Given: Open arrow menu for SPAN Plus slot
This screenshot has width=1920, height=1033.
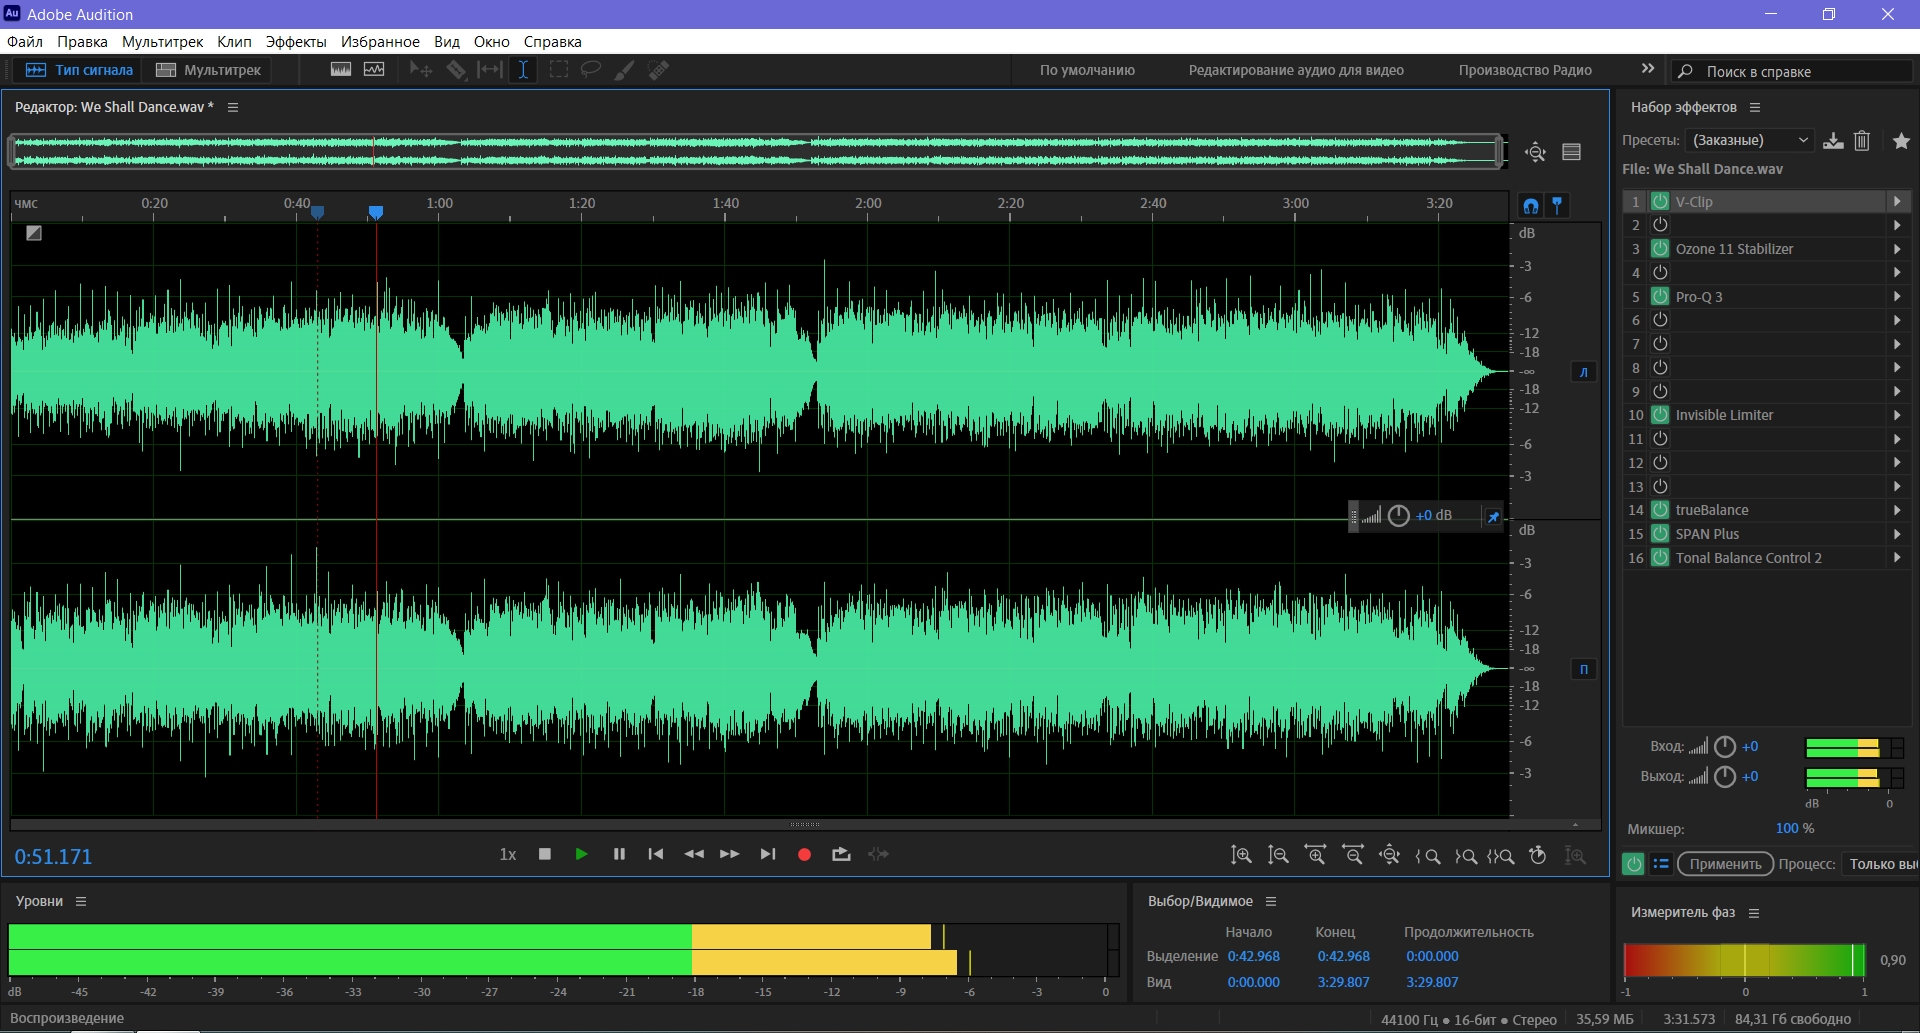Looking at the screenshot, I should point(1897,534).
